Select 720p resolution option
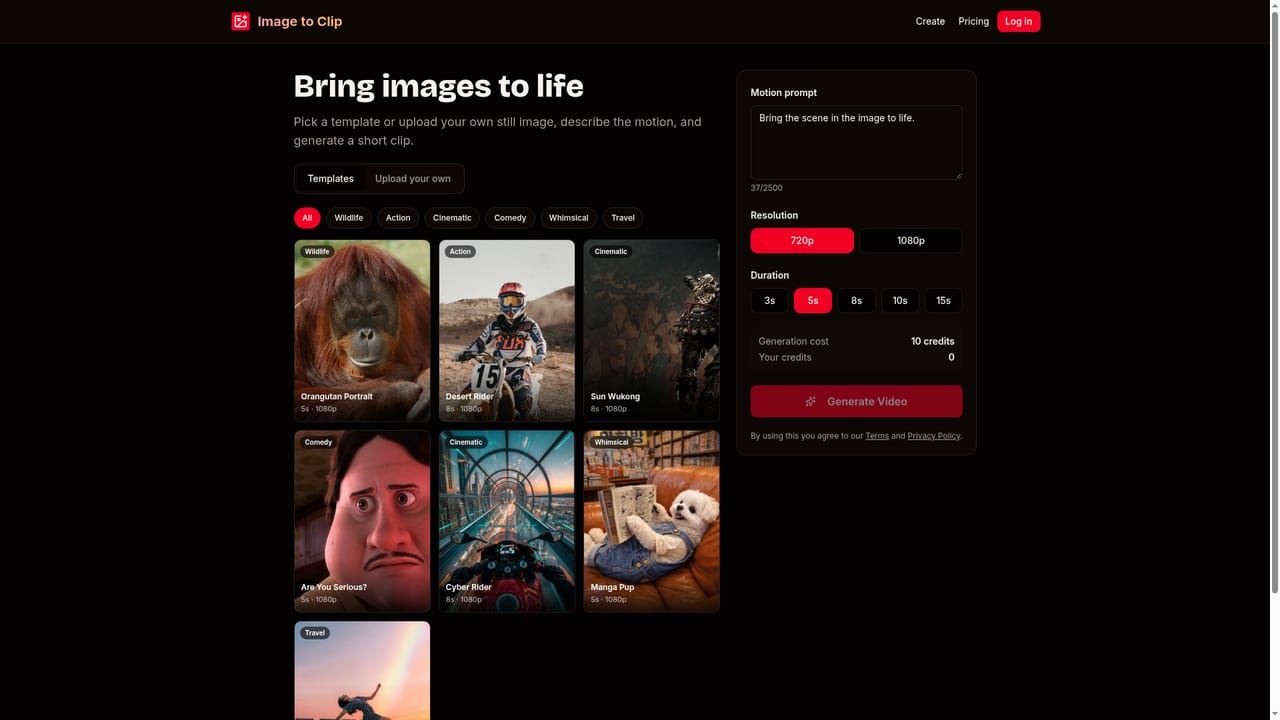1280x720 pixels. click(802, 240)
